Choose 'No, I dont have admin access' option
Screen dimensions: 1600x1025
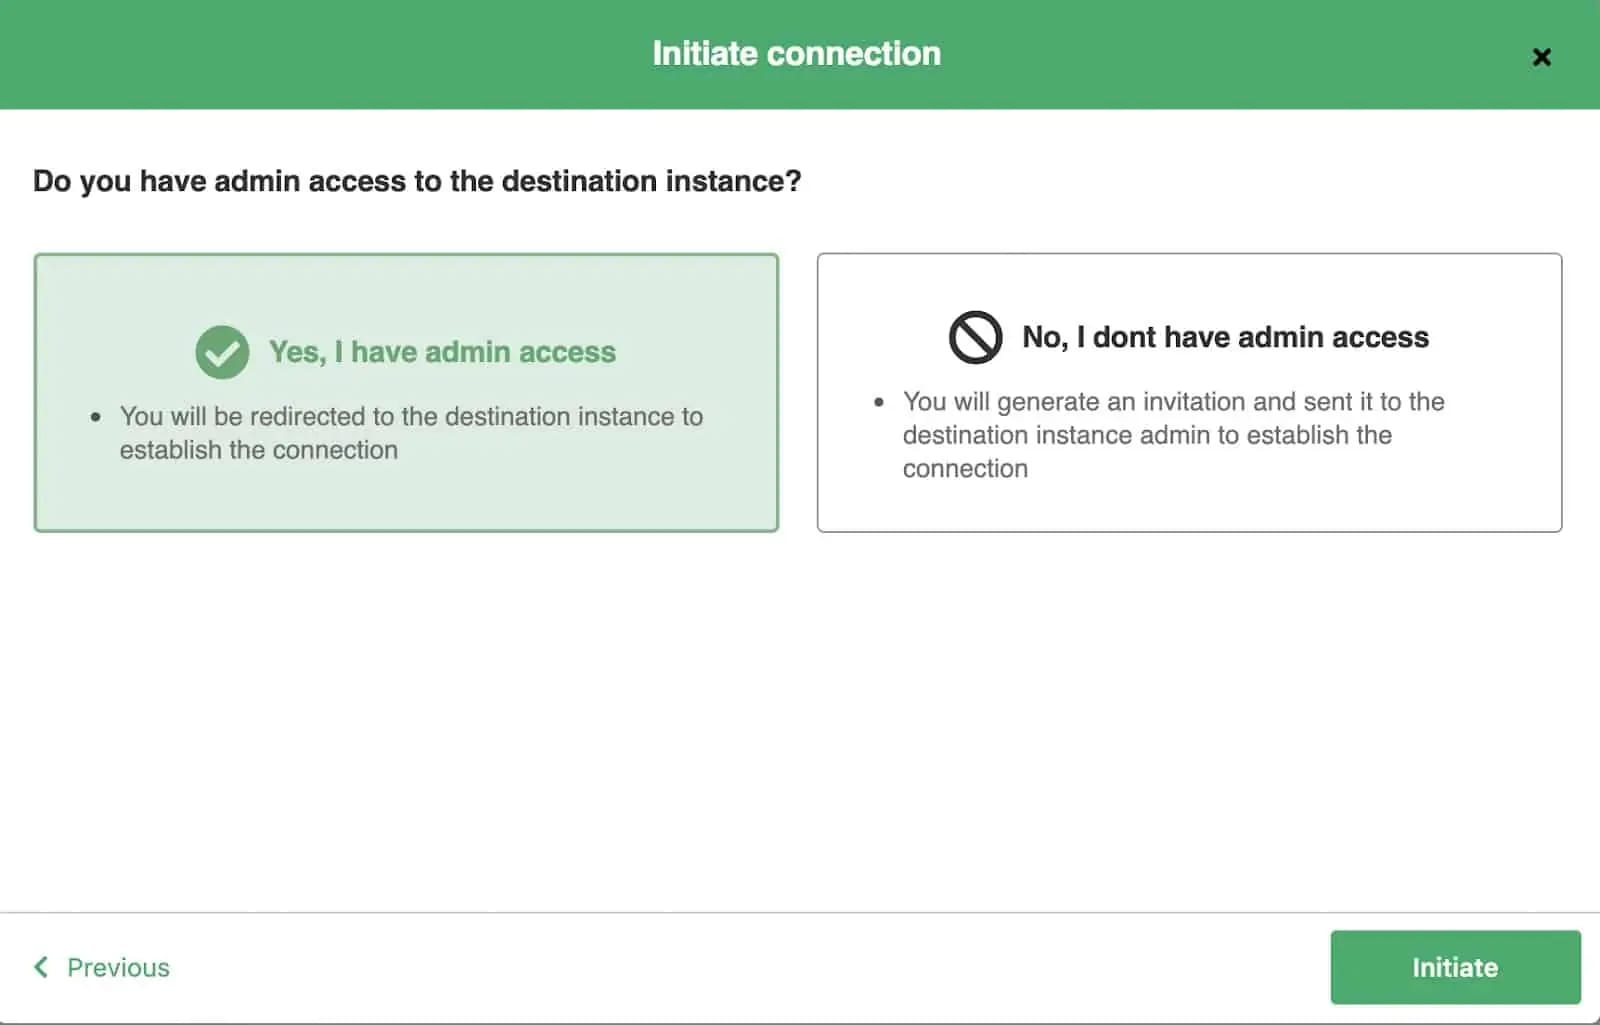click(1189, 392)
